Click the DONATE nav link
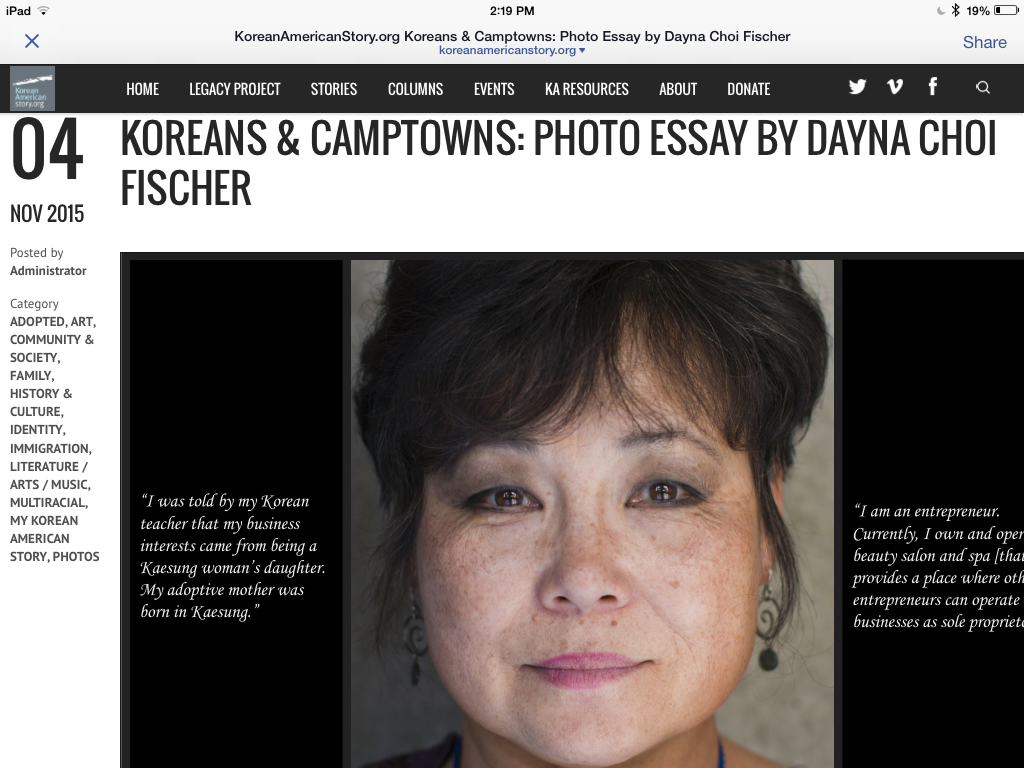Image resolution: width=1024 pixels, height=768 pixels. tap(748, 89)
